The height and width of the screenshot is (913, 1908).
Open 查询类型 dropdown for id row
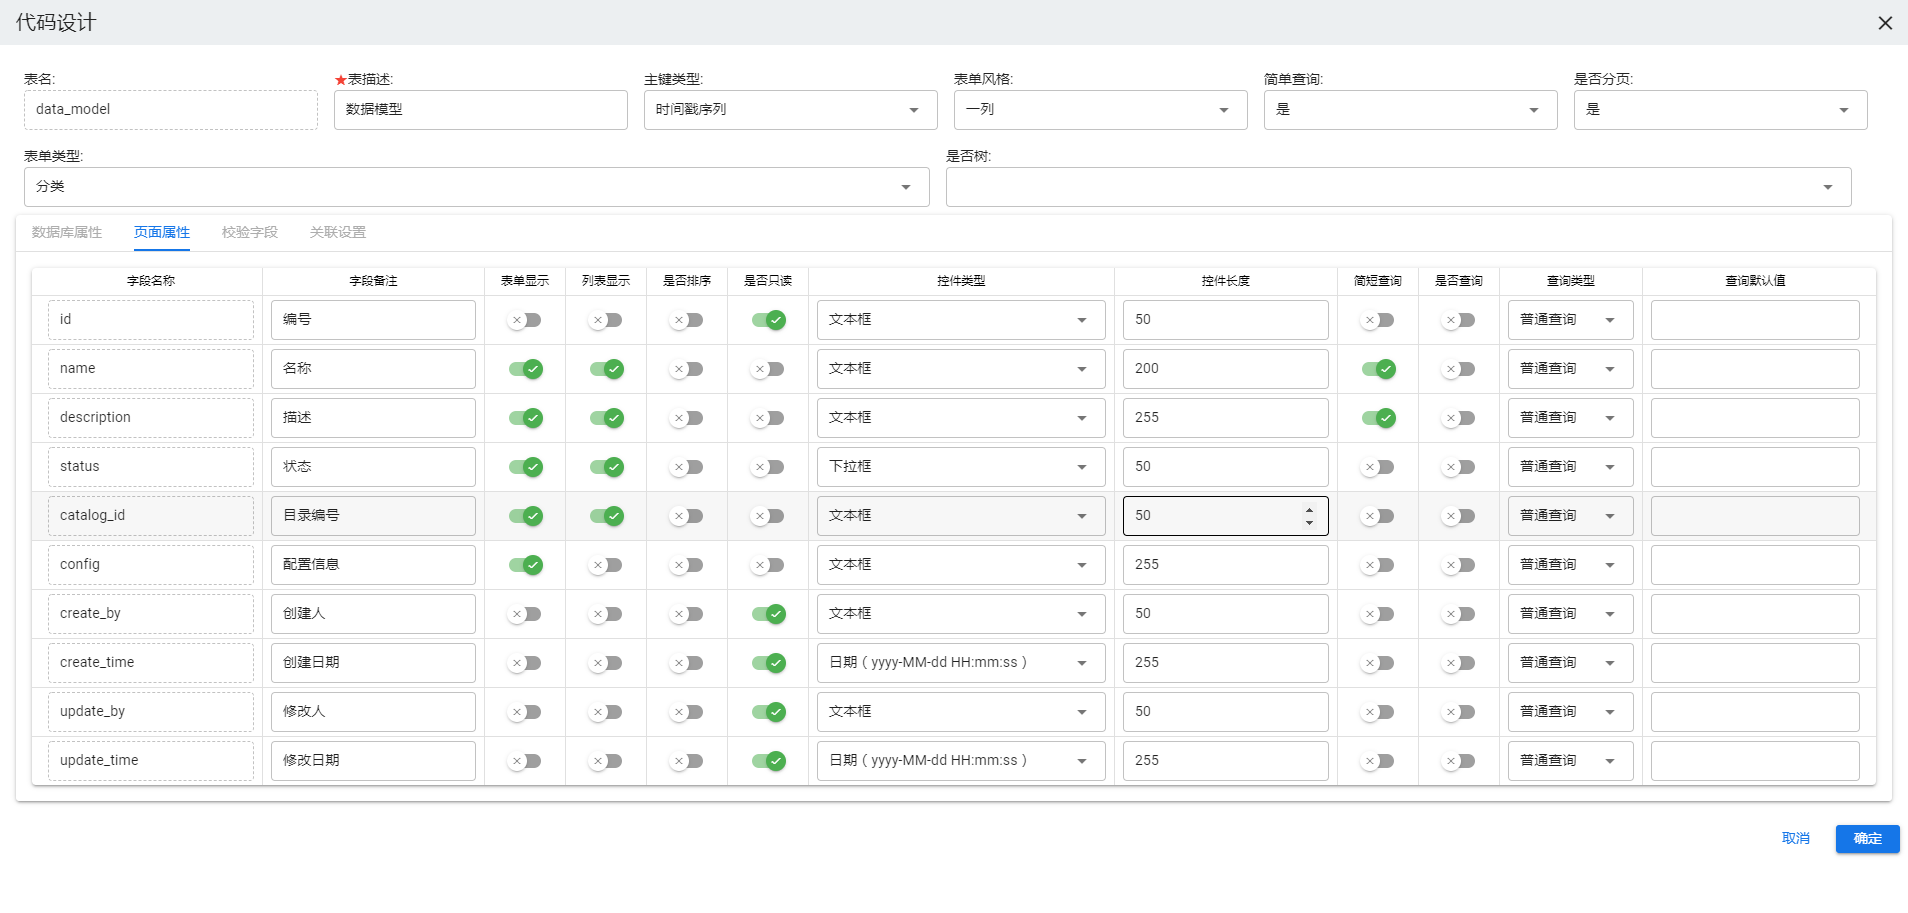pyautogui.click(x=1571, y=320)
